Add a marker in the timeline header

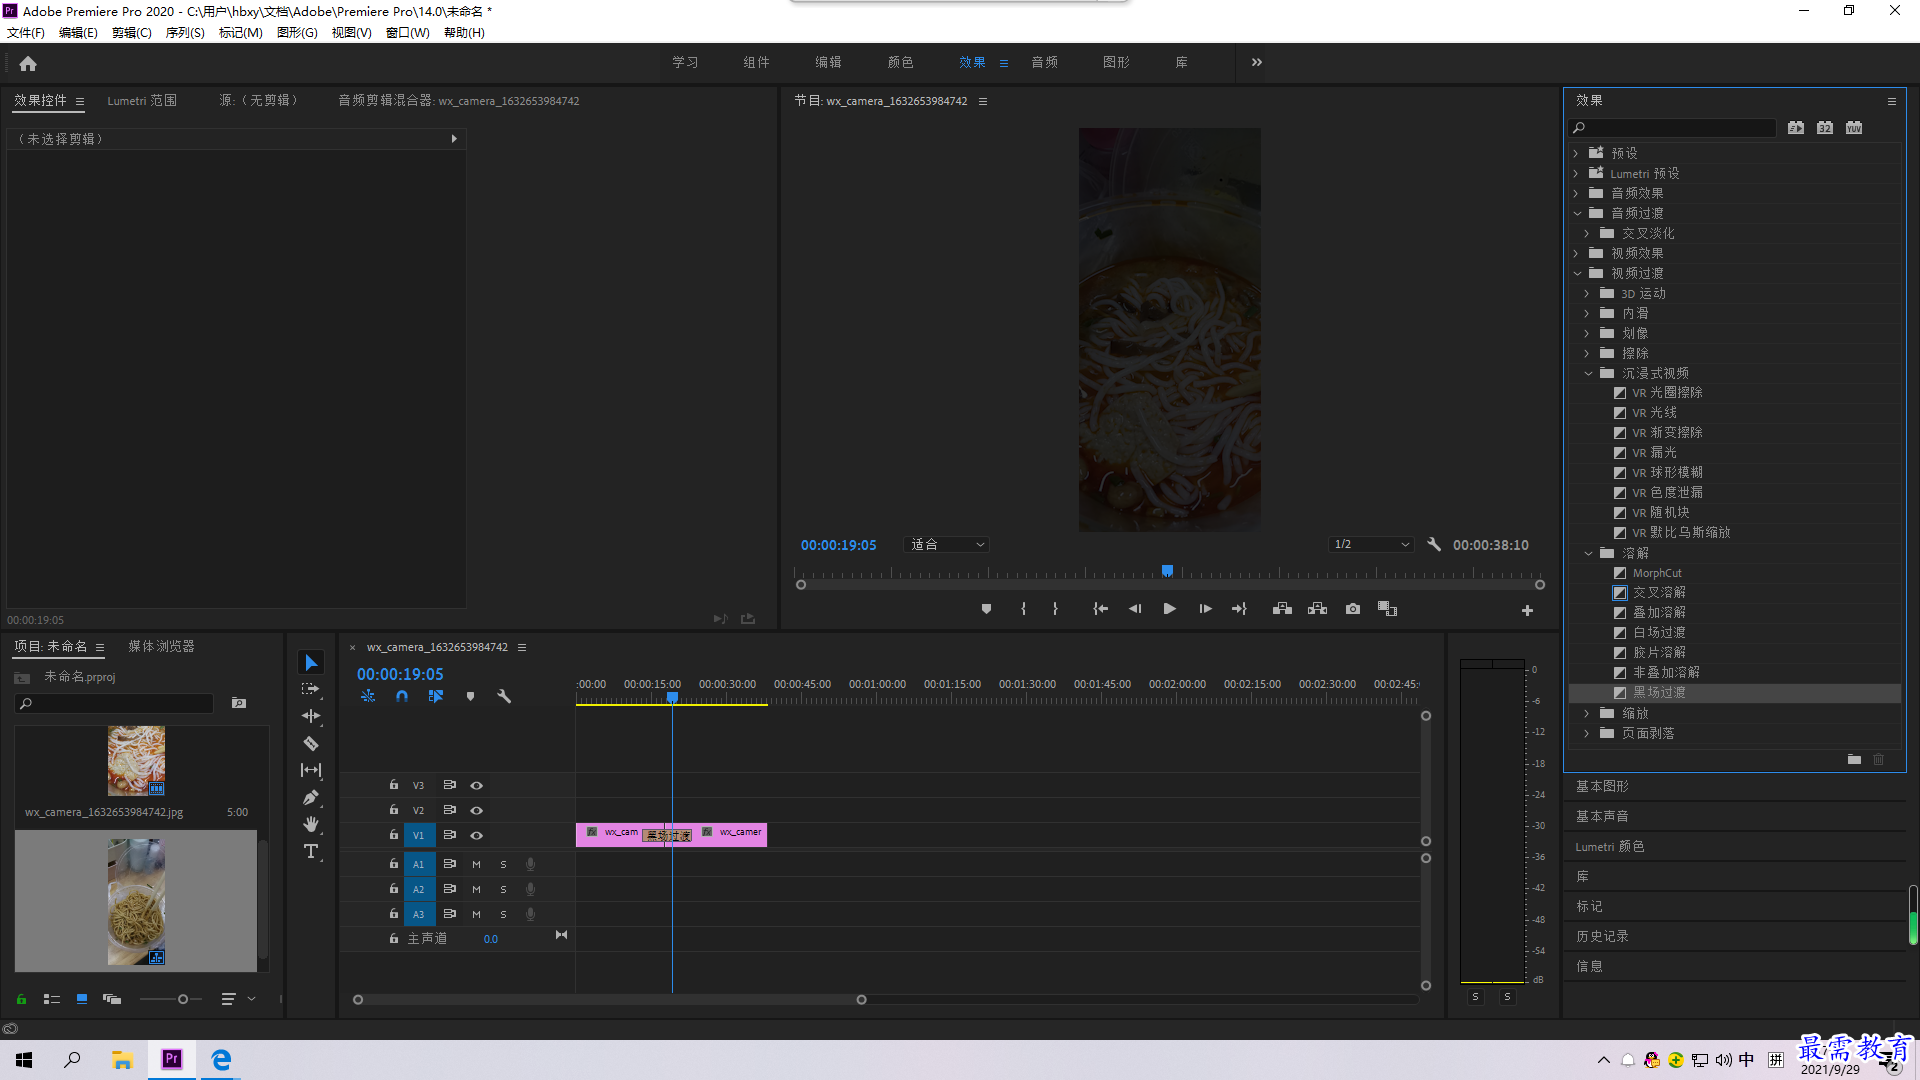click(x=470, y=696)
